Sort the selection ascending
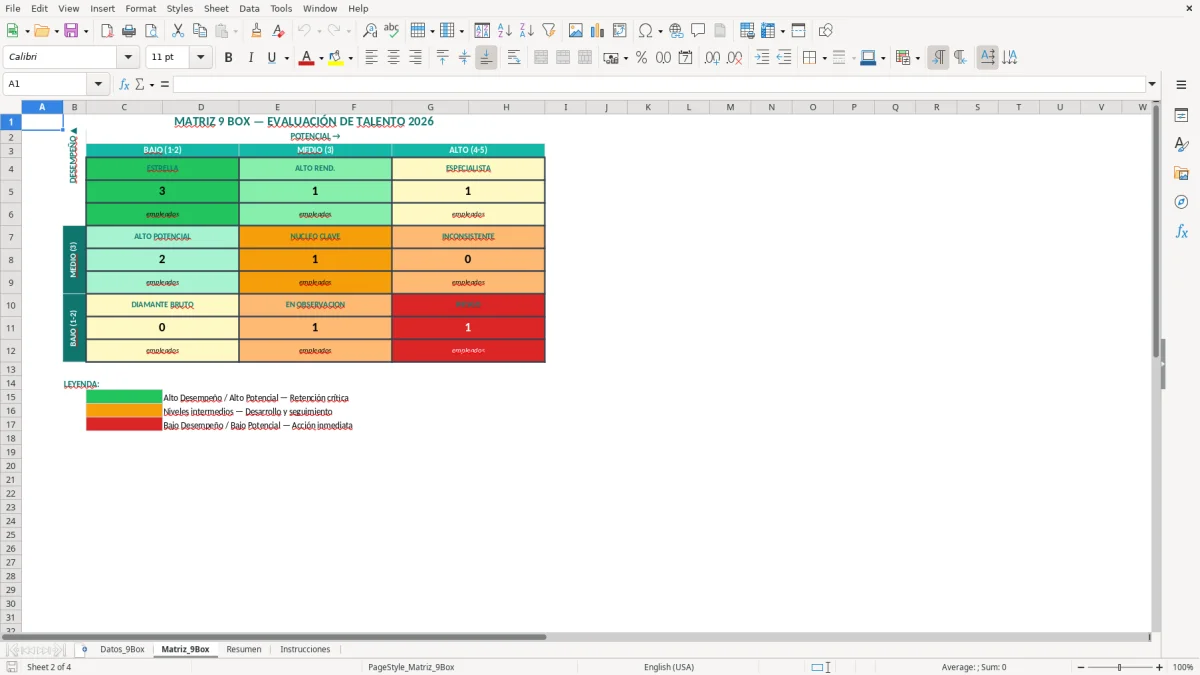 click(x=505, y=31)
